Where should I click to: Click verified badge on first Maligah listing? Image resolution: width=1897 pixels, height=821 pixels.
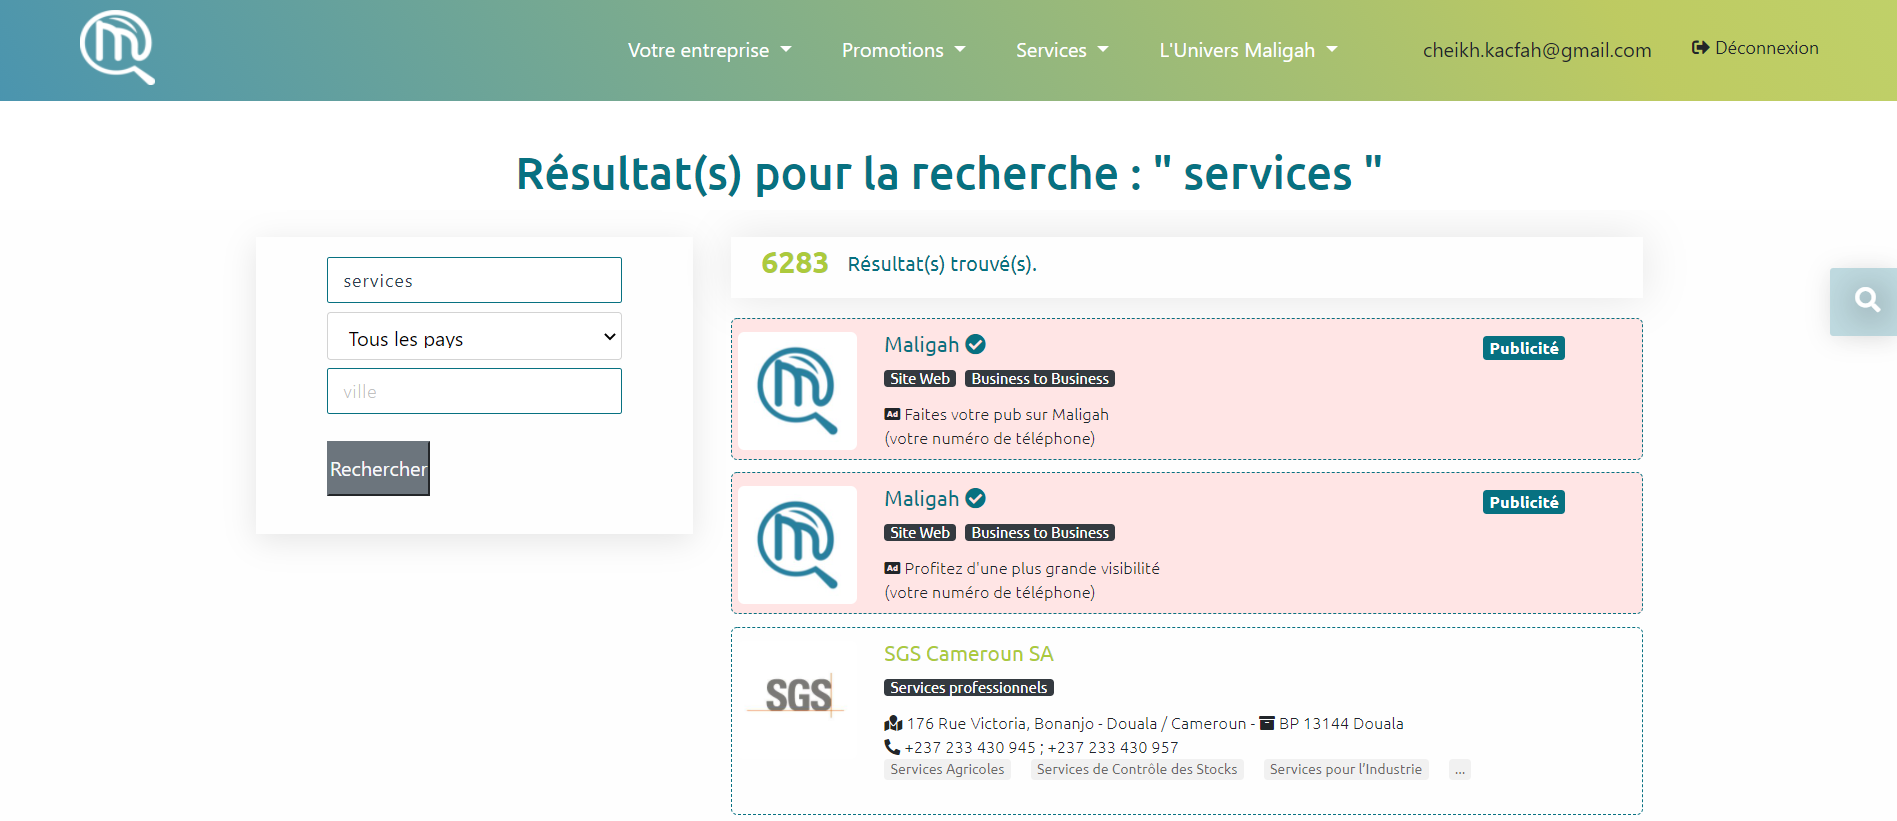pos(976,344)
